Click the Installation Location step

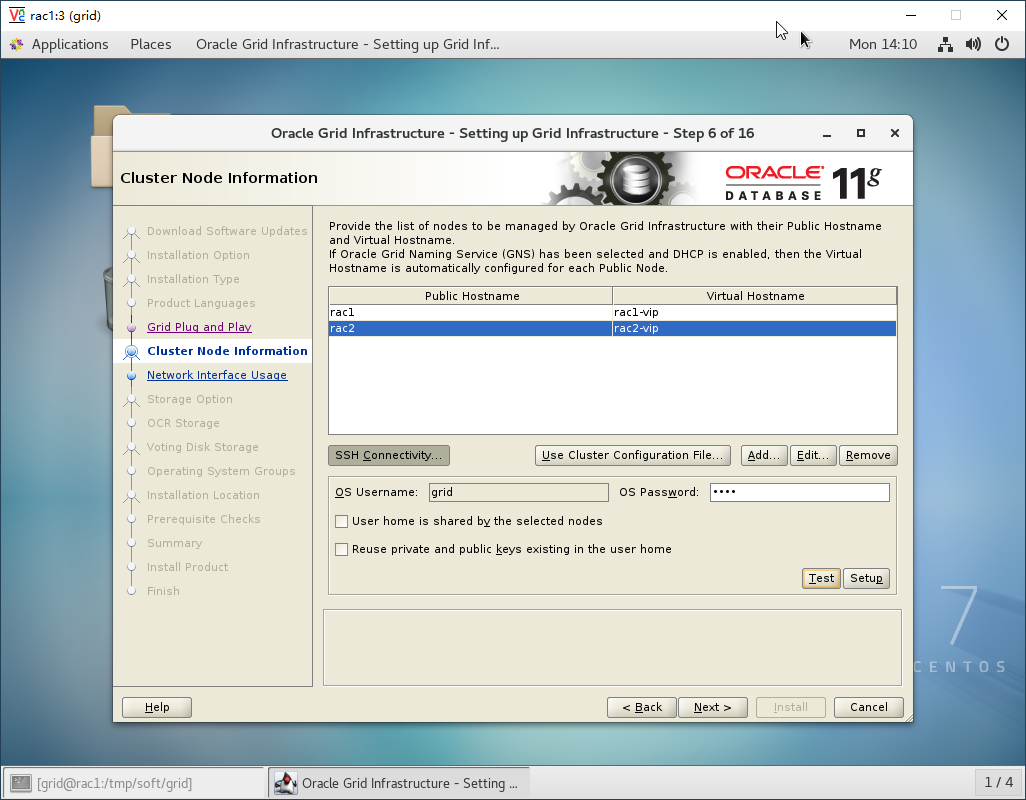click(x=203, y=495)
